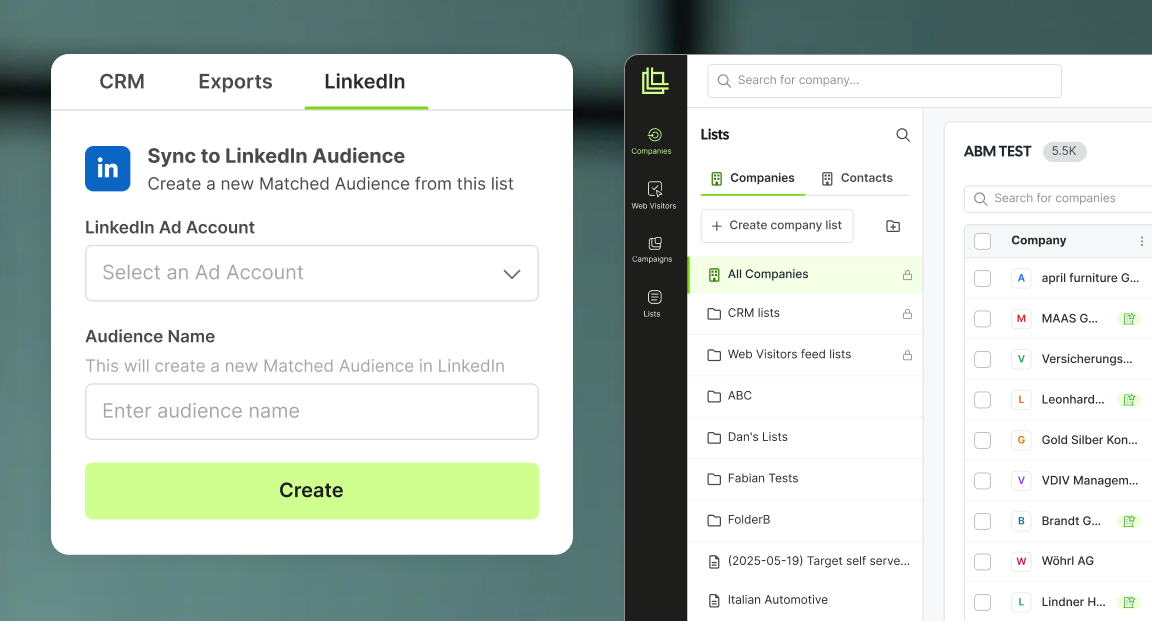Viewport: 1152px width, 621px height.
Task: Click the green badge icon beside Lindner H...
Action: pos(1128,602)
